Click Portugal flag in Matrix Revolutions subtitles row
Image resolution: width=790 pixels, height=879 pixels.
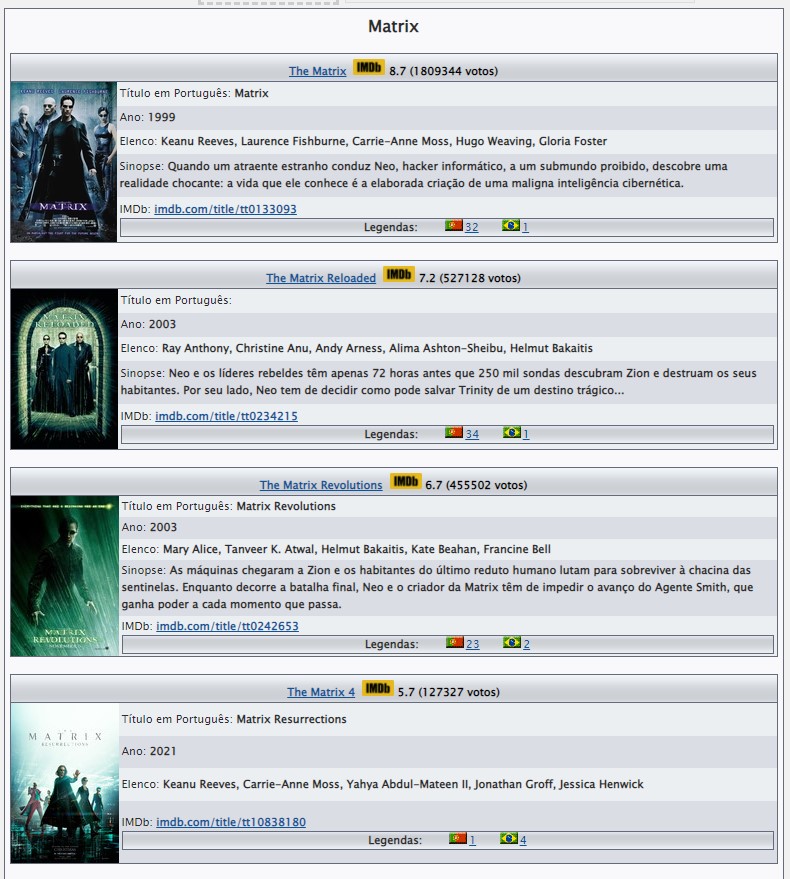click(x=455, y=642)
